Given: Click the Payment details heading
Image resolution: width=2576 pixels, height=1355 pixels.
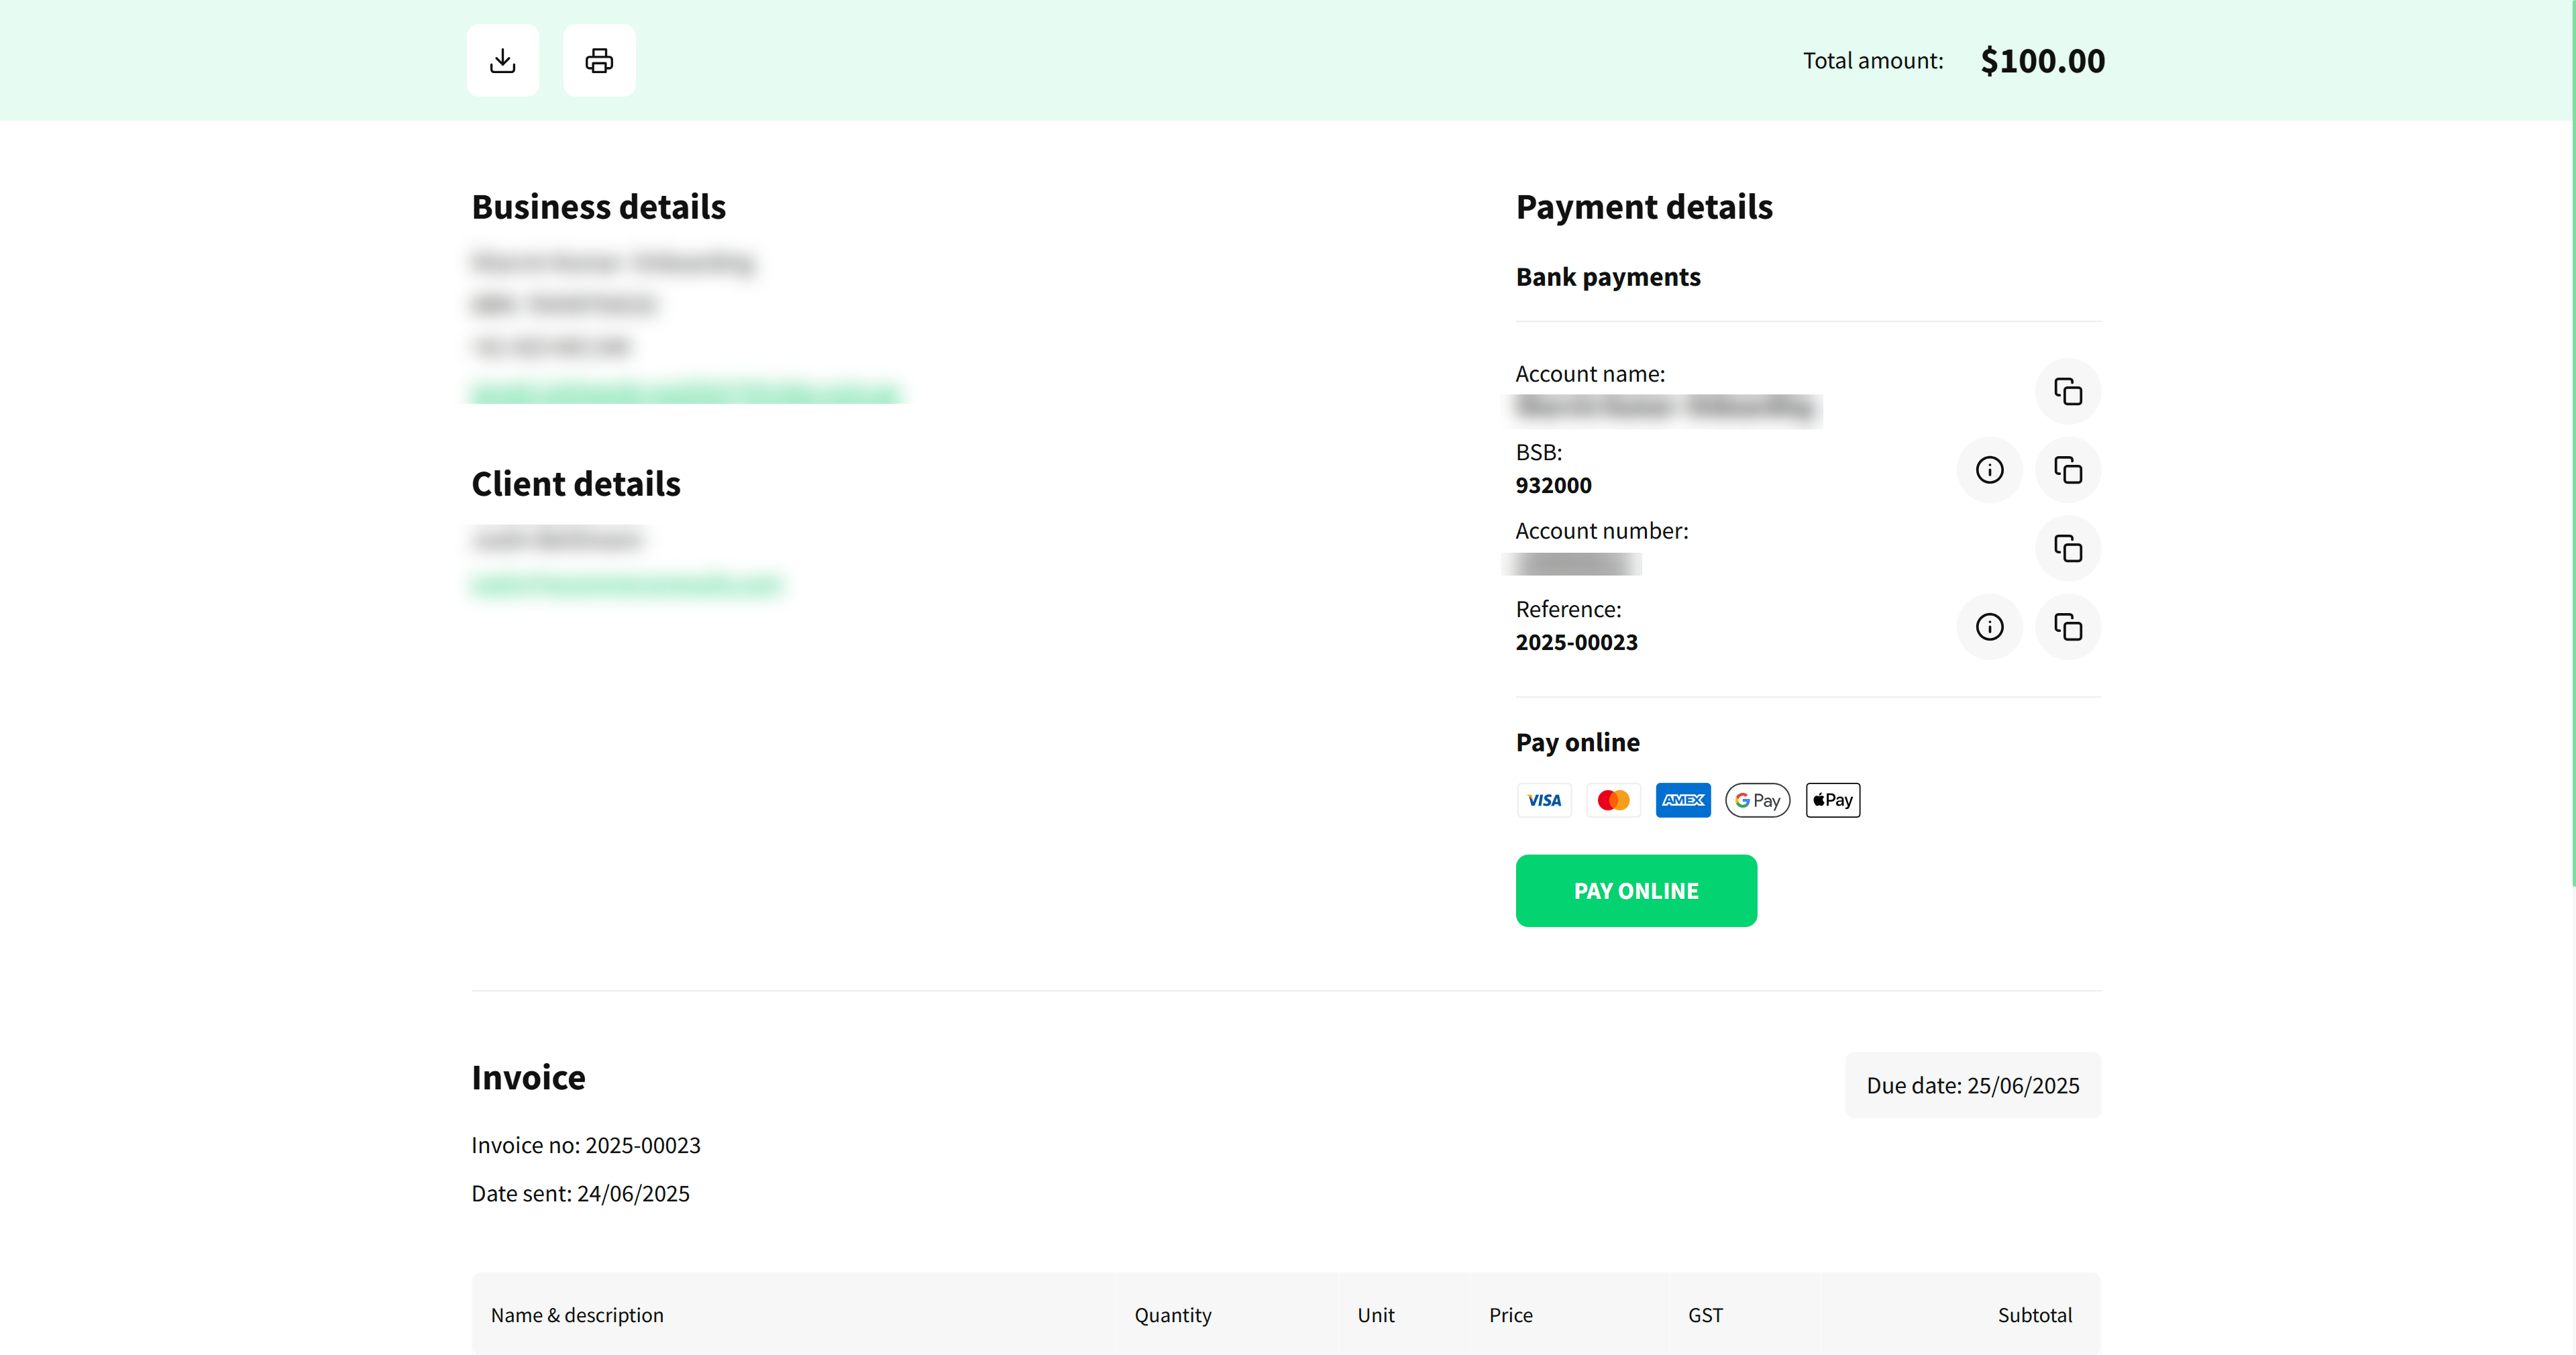Looking at the screenshot, I should (x=1644, y=207).
